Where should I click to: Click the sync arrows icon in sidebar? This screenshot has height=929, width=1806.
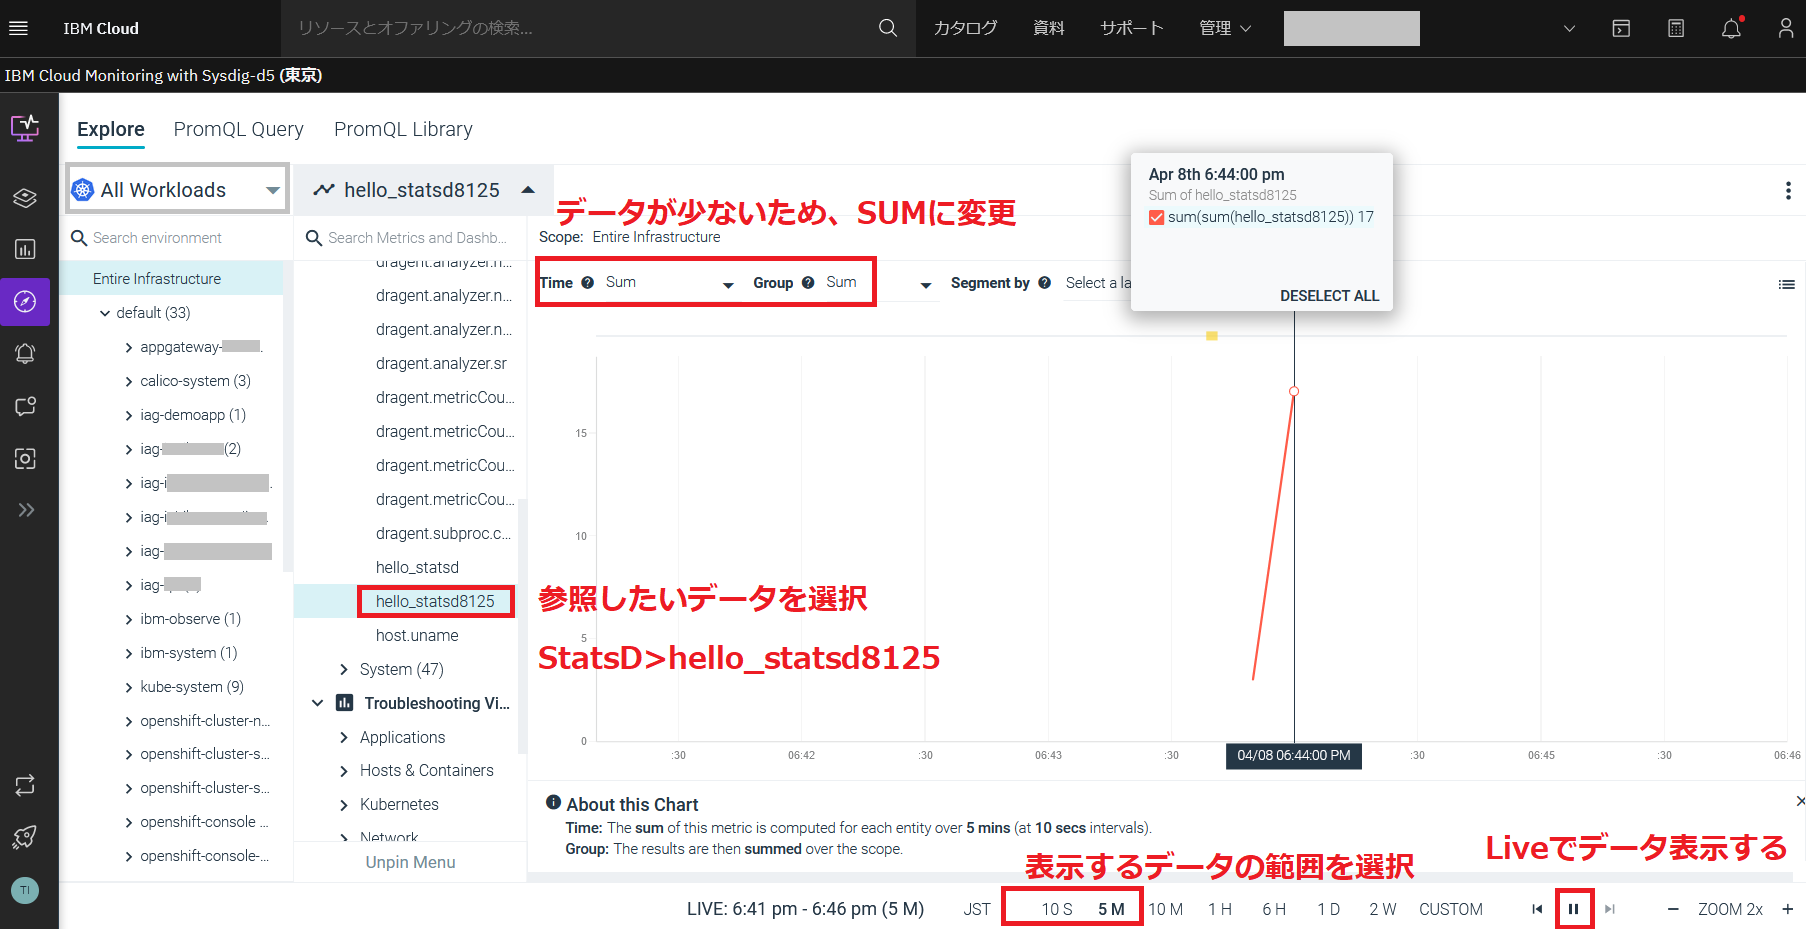25,785
